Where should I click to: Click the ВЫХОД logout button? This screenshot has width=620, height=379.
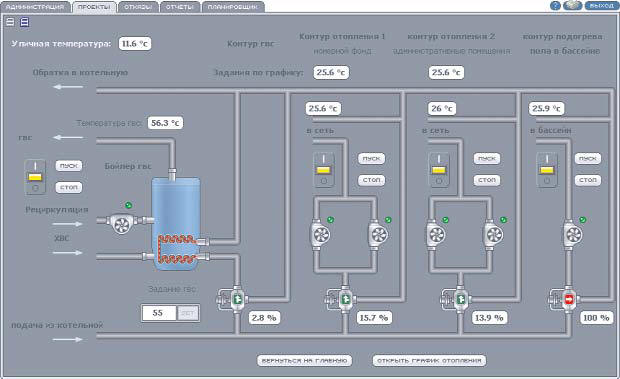pos(601,6)
